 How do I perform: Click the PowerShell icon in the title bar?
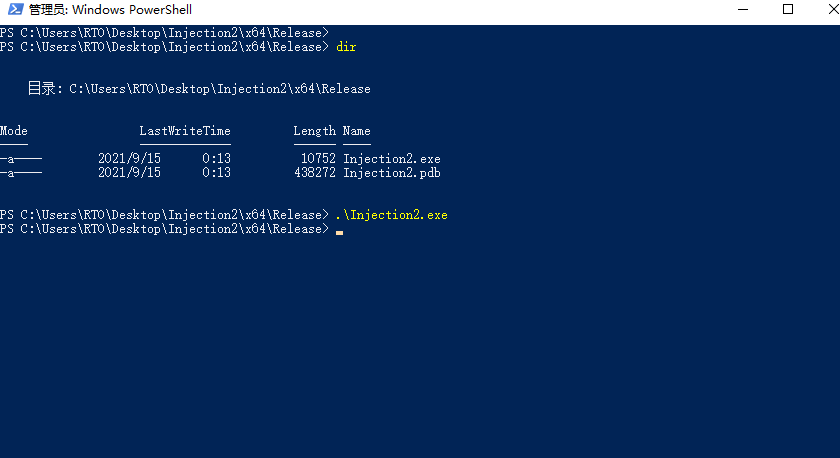click(x=16, y=9)
